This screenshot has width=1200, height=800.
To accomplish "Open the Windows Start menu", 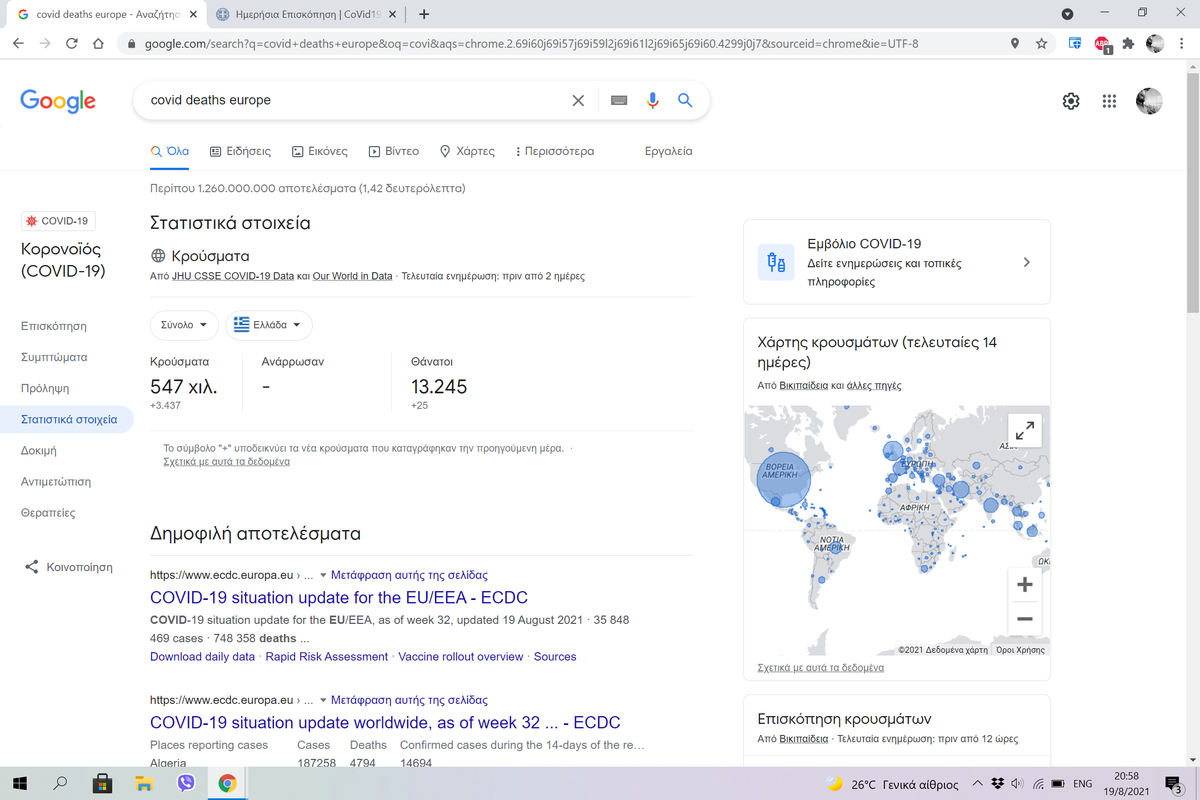I will coord(19,784).
